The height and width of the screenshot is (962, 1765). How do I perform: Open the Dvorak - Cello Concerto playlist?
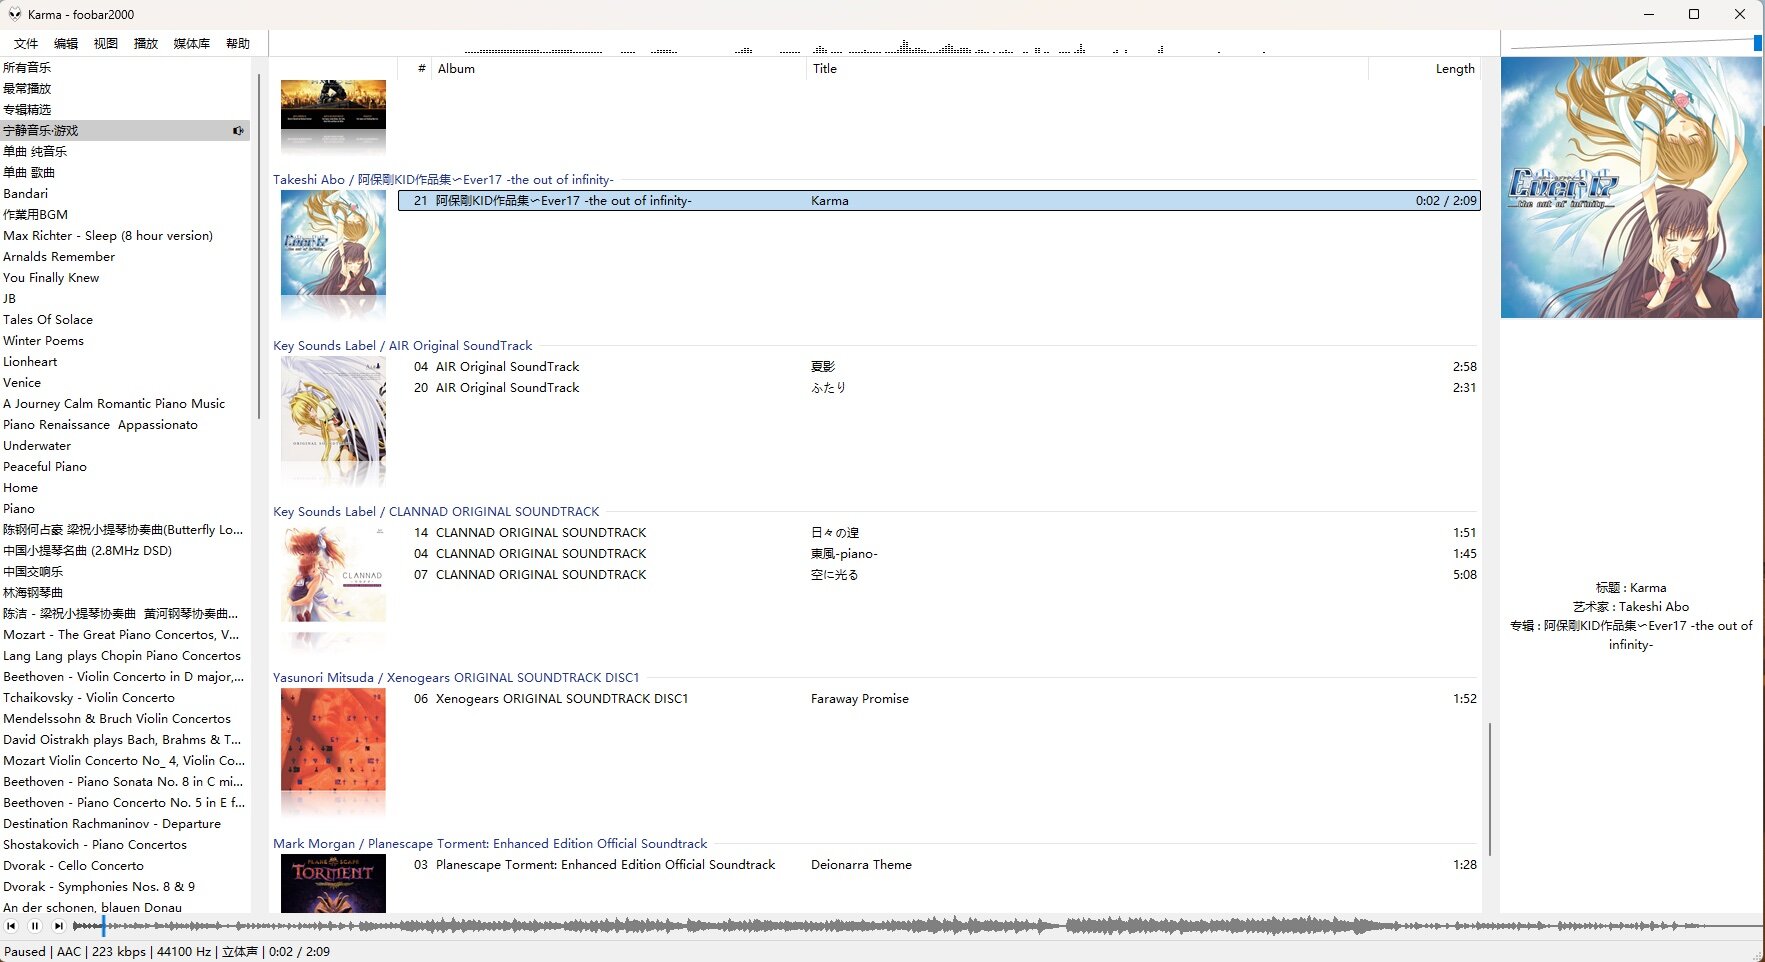click(125, 865)
